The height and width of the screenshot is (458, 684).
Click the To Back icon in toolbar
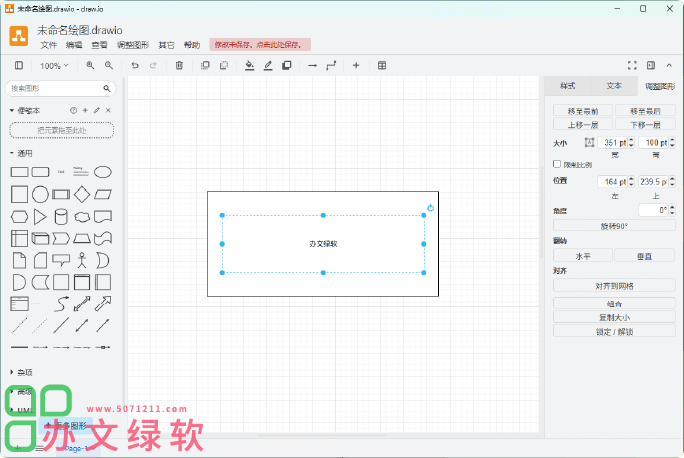coord(224,65)
